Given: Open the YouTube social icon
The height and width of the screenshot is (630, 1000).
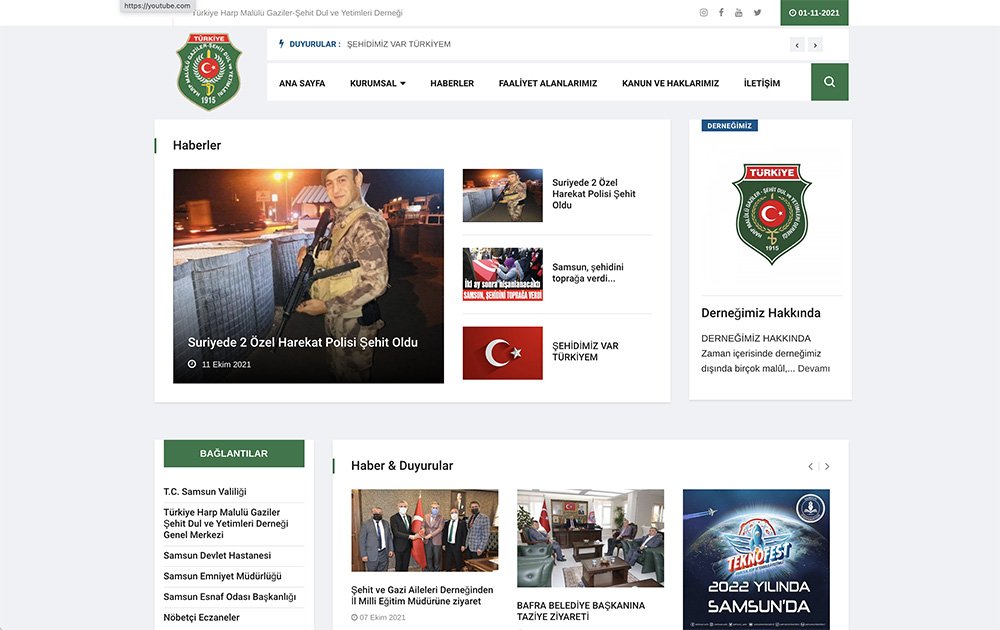Looking at the screenshot, I should pyautogui.click(x=739, y=12).
